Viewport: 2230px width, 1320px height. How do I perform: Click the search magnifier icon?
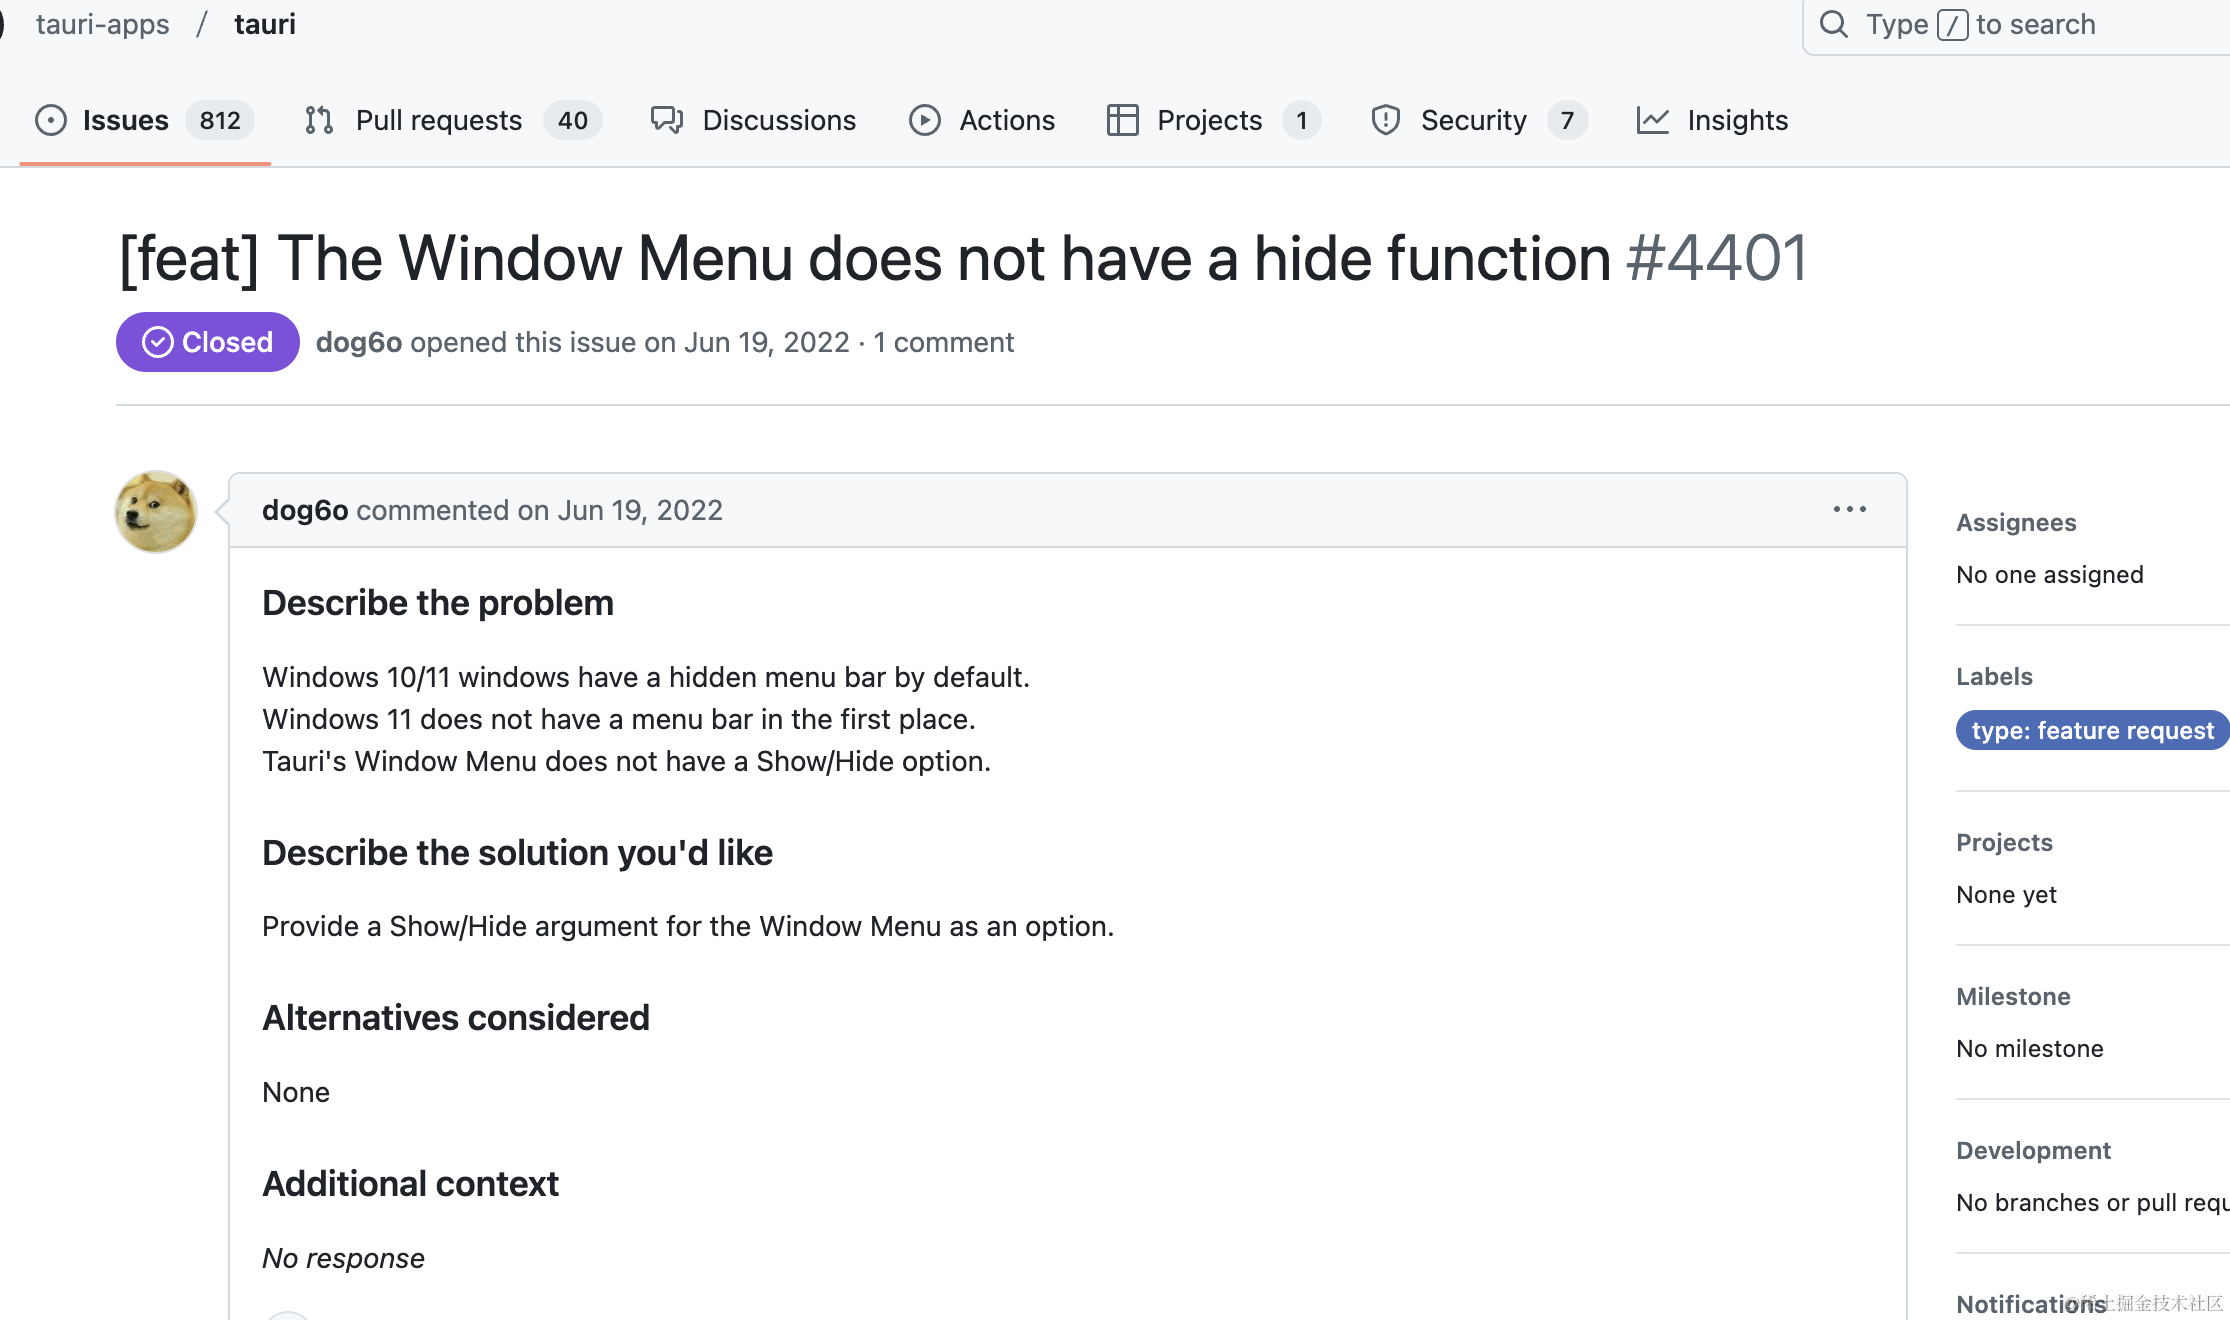[1834, 24]
